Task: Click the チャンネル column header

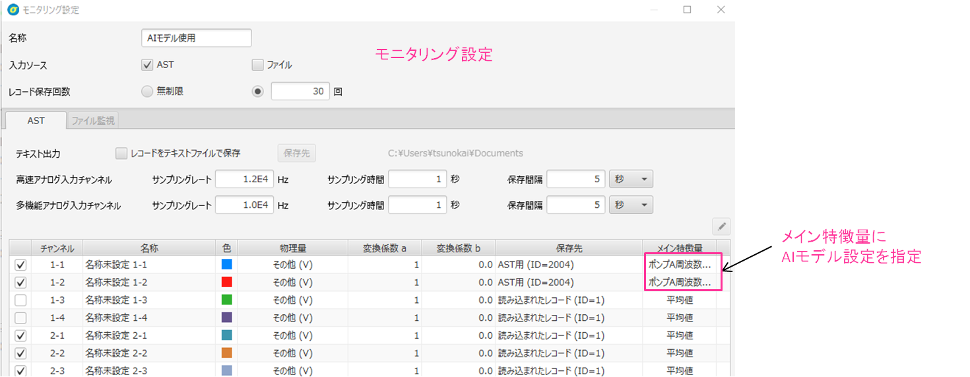Action: [x=58, y=248]
